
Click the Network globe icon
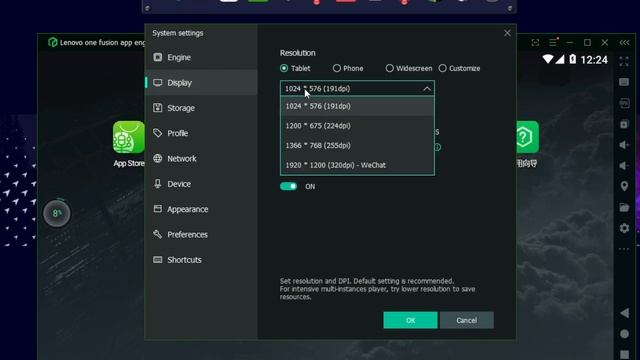158,158
